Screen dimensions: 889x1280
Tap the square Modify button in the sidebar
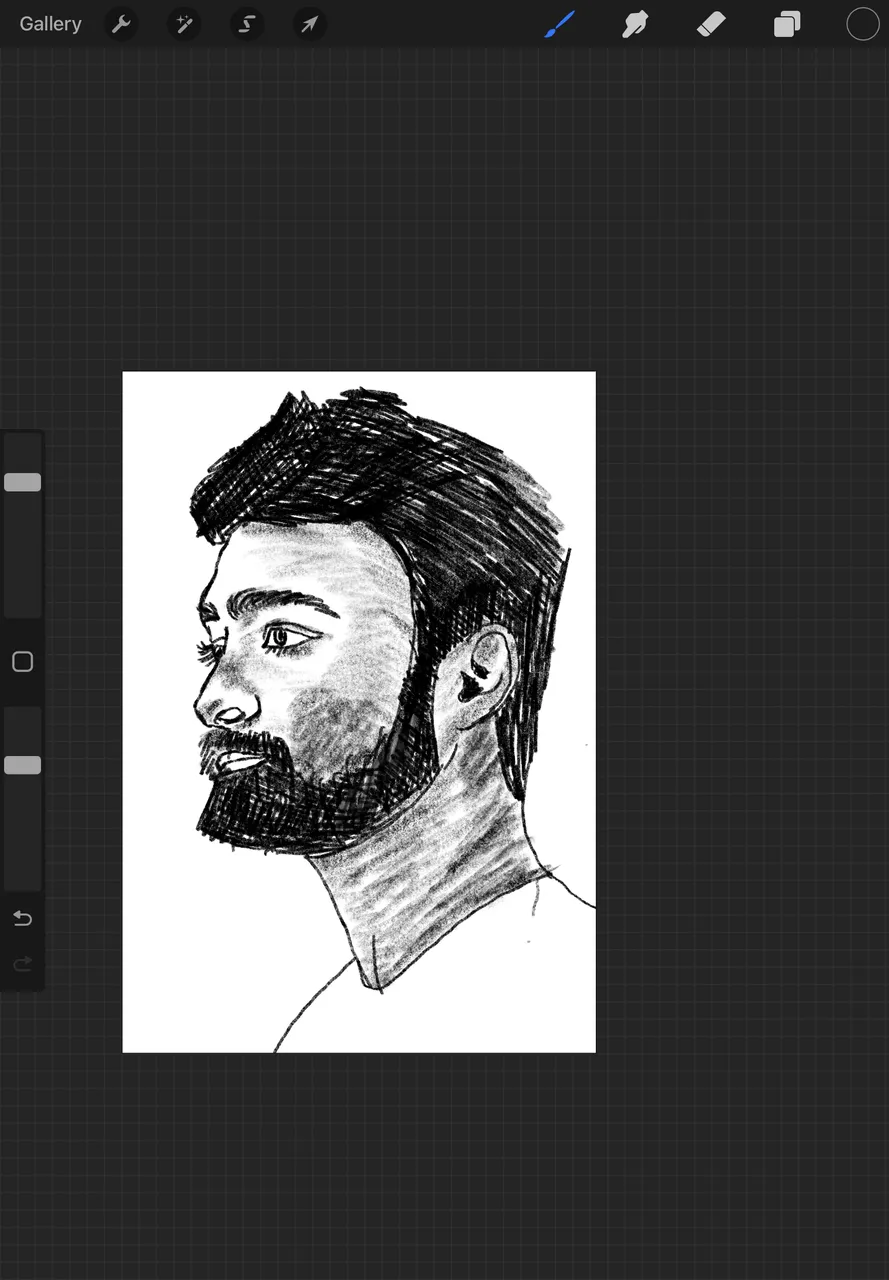[x=22, y=662]
